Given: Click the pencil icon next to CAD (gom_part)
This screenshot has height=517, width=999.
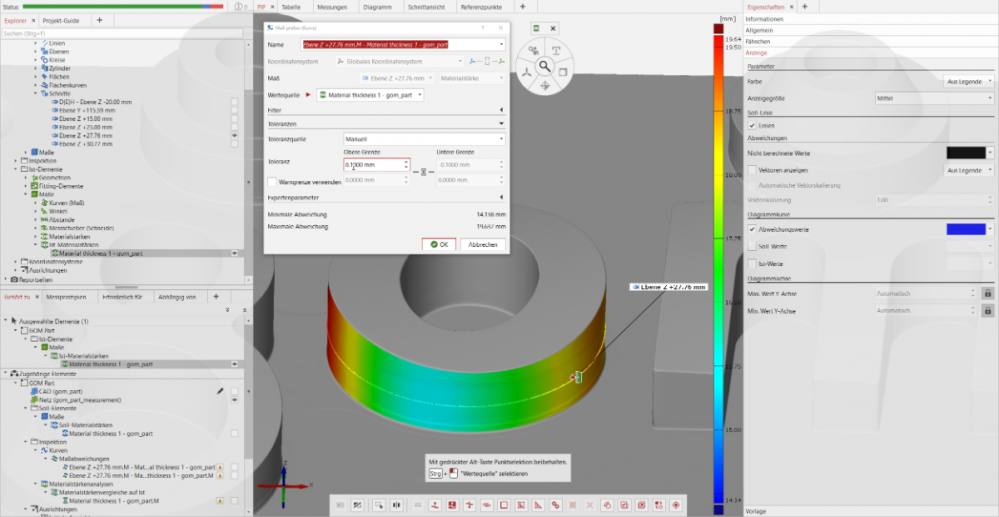Looking at the screenshot, I should pos(220,391).
